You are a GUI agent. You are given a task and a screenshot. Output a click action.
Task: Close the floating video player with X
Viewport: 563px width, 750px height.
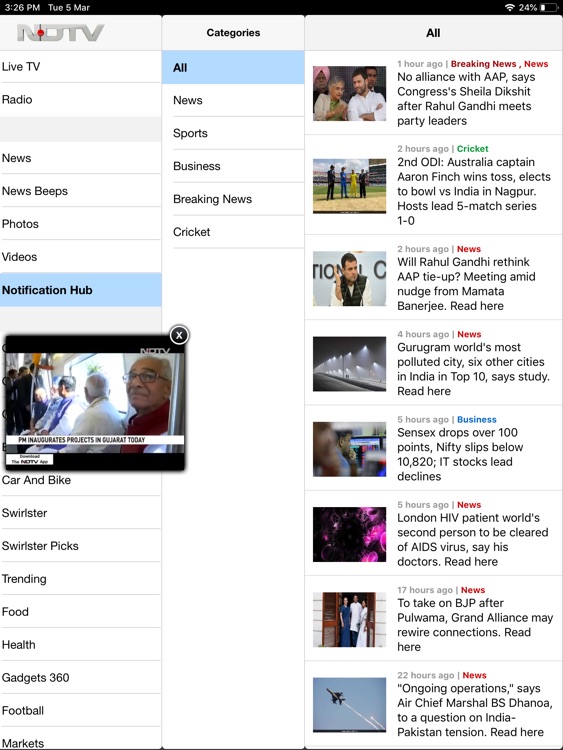pyautogui.click(x=179, y=335)
